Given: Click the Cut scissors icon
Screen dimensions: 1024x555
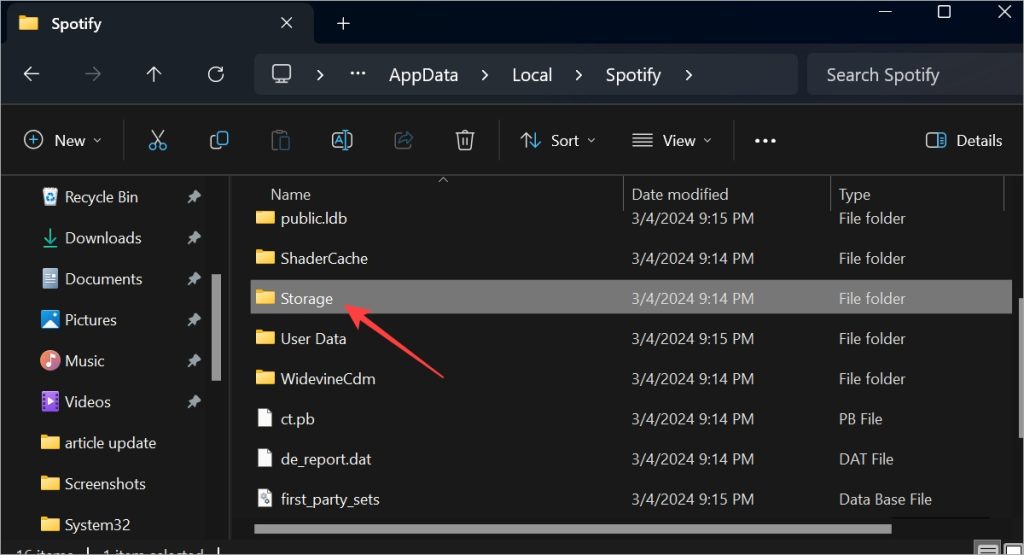Looking at the screenshot, I should [x=157, y=140].
